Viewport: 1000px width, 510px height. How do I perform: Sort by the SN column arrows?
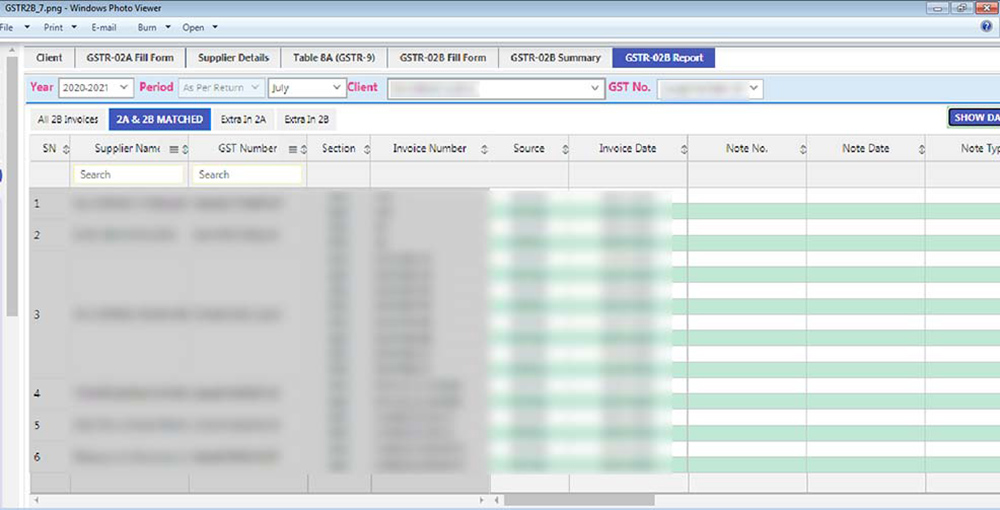[x=65, y=149]
